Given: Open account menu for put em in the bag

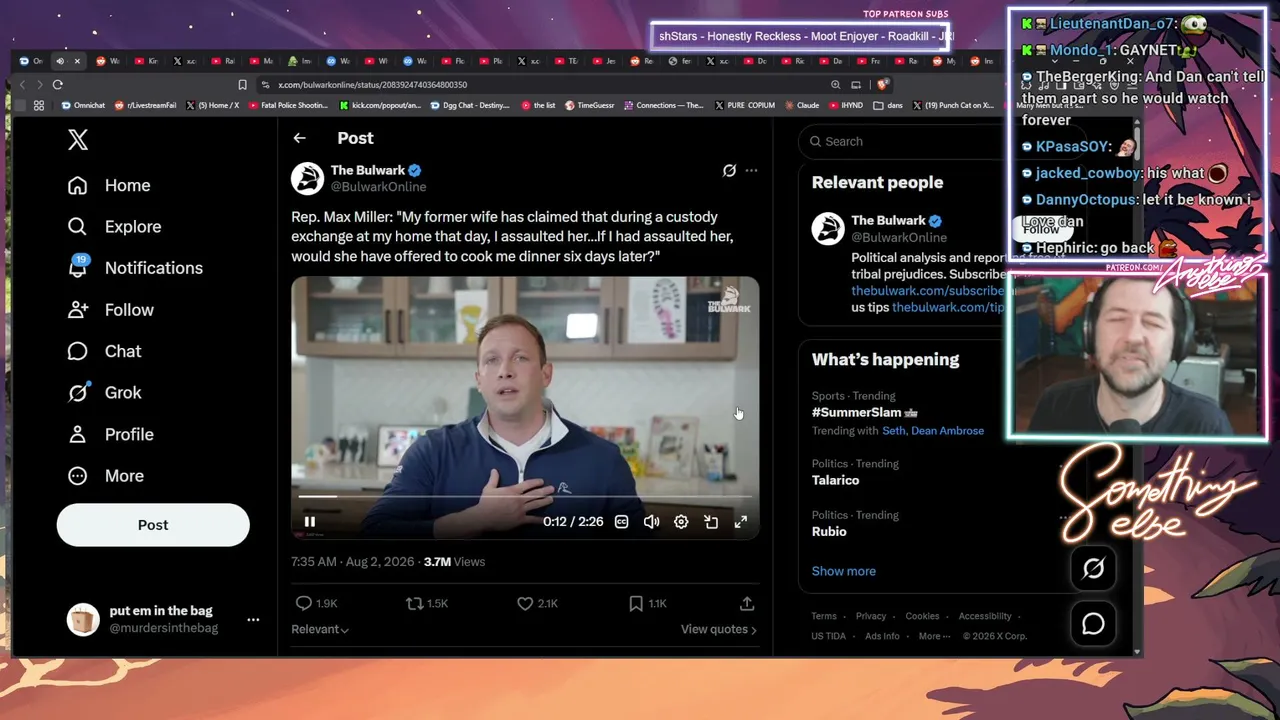Looking at the screenshot, I should (253, 620).
